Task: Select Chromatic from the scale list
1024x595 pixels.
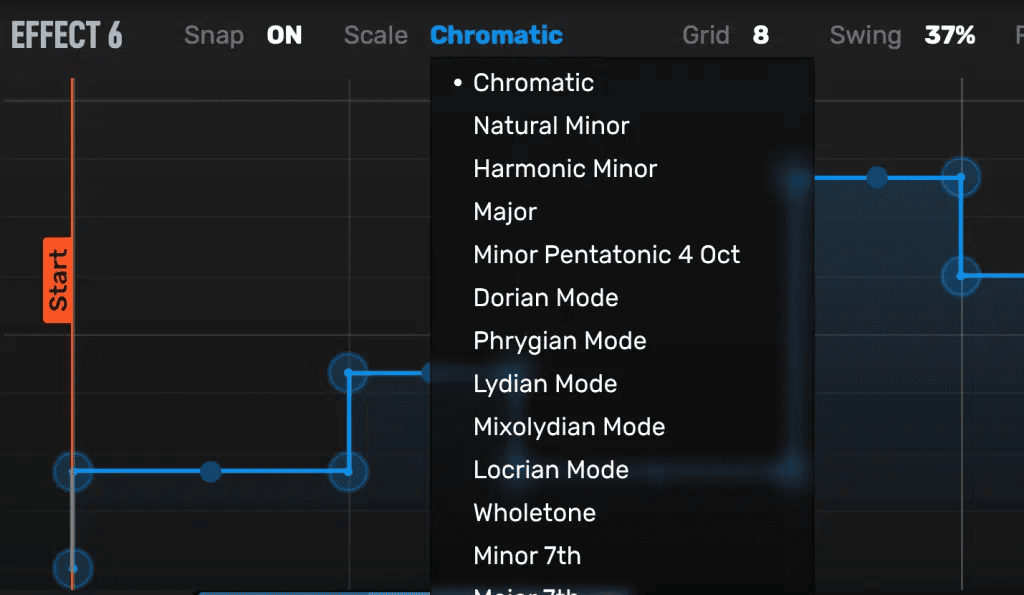Action: tap(533, 83)
